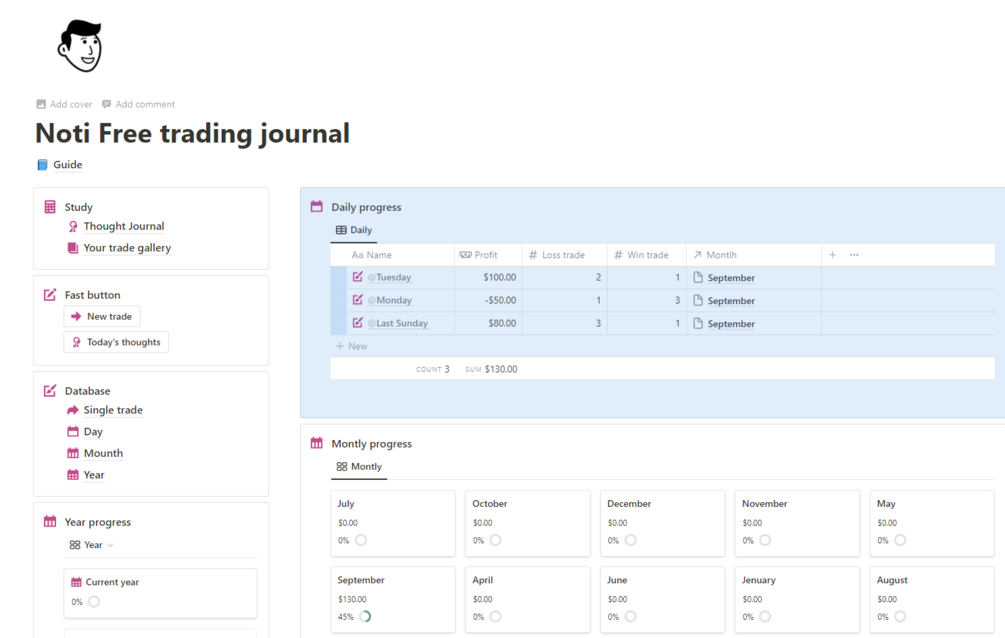
Task: Click the Daily progress calendar icon
Action: click(317, 206)
